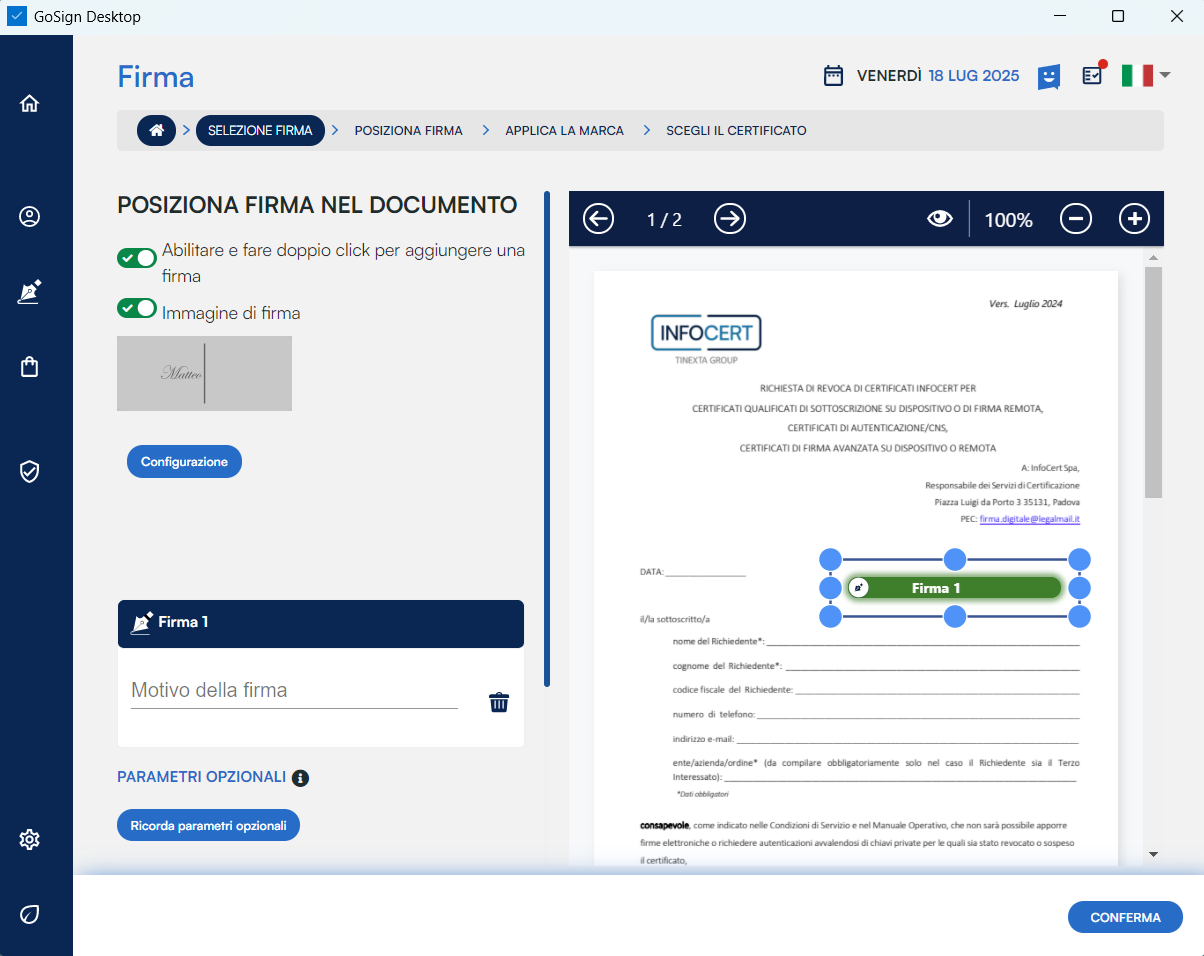Open the shield verification sidebar icon
The width and height of the screenshot is (1204, 956).
click(x=30, y=471)
